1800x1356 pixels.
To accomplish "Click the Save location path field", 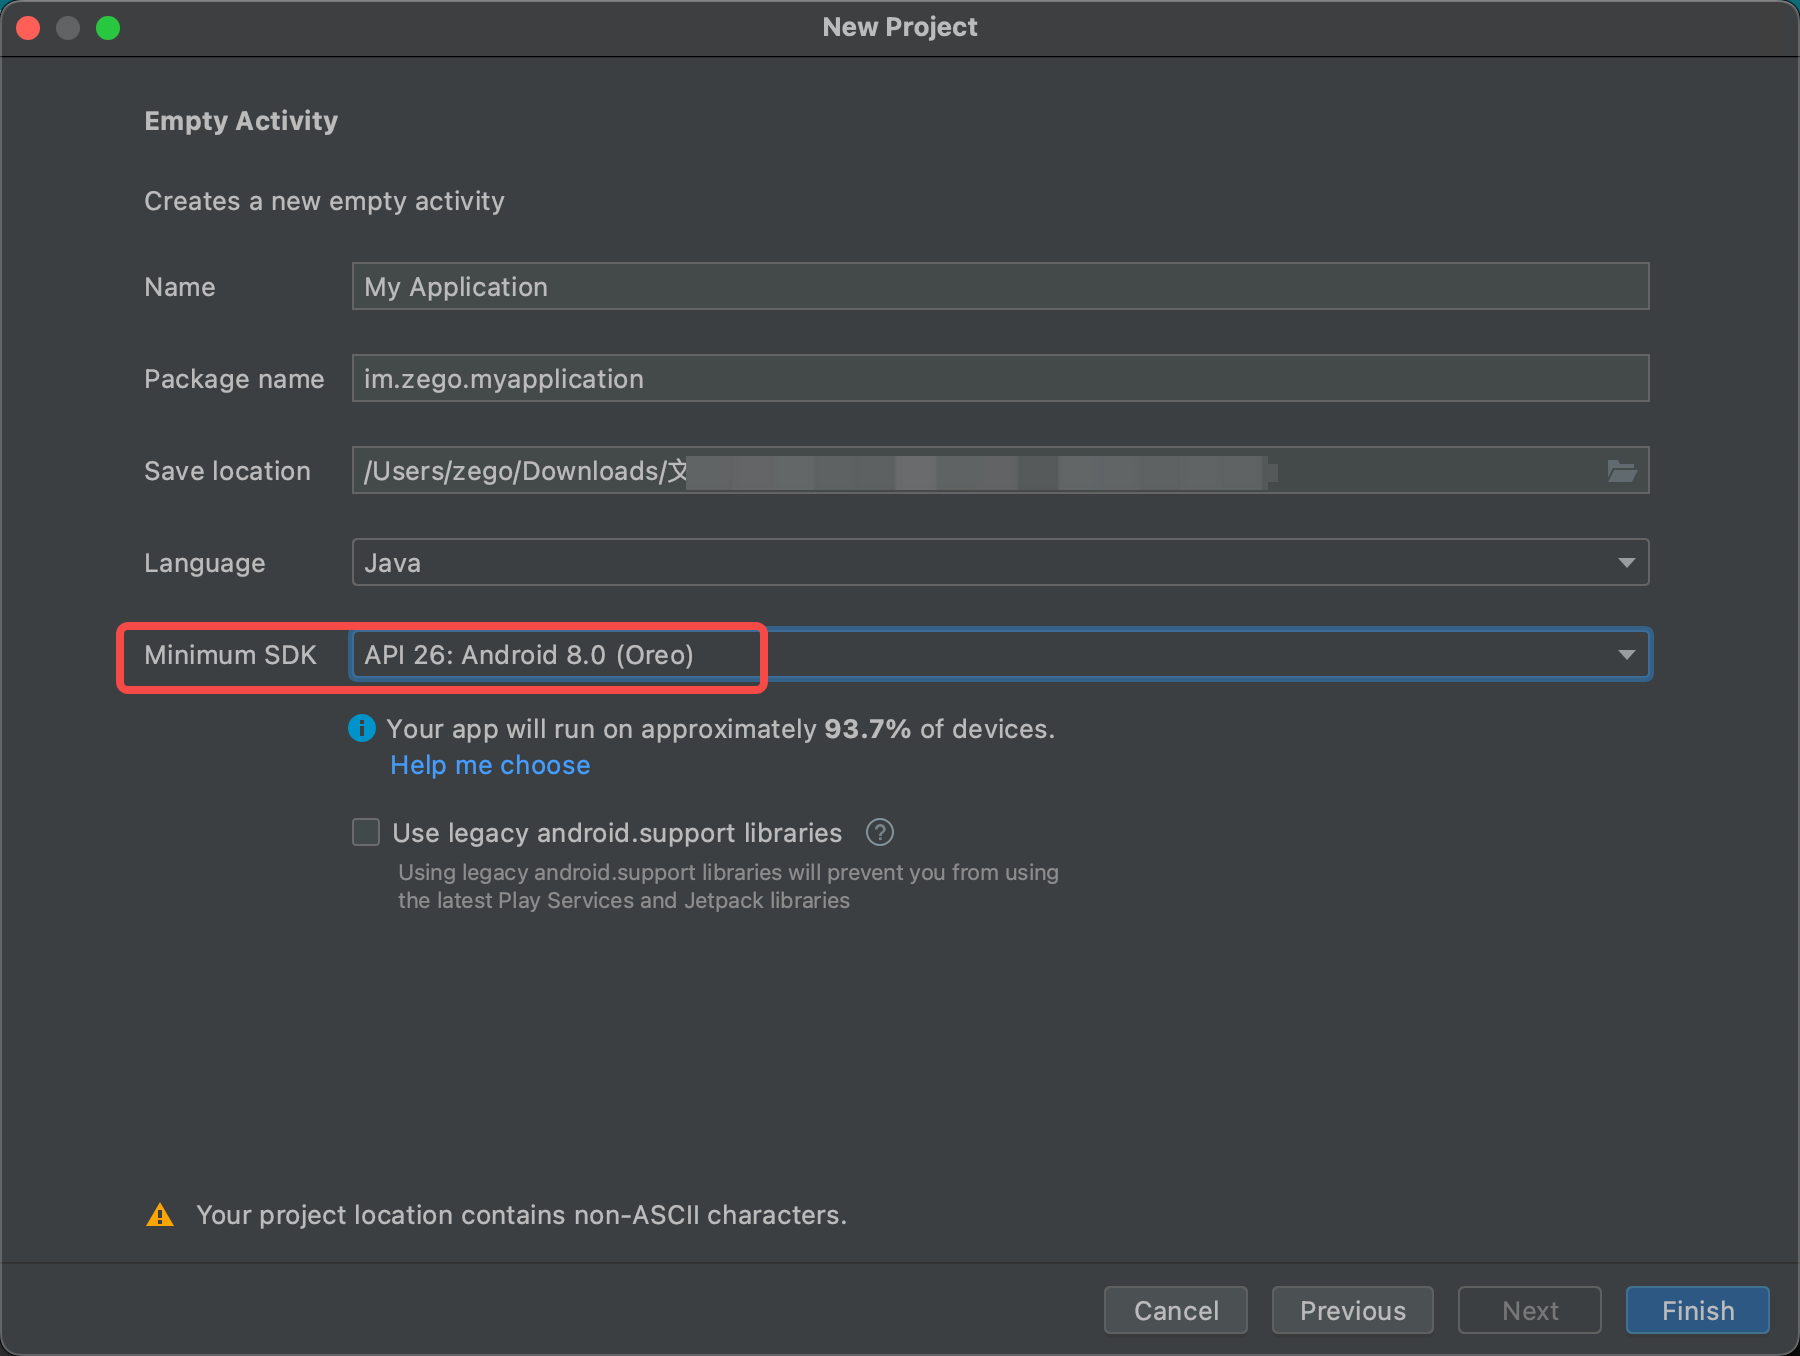I will point(1000,470).
